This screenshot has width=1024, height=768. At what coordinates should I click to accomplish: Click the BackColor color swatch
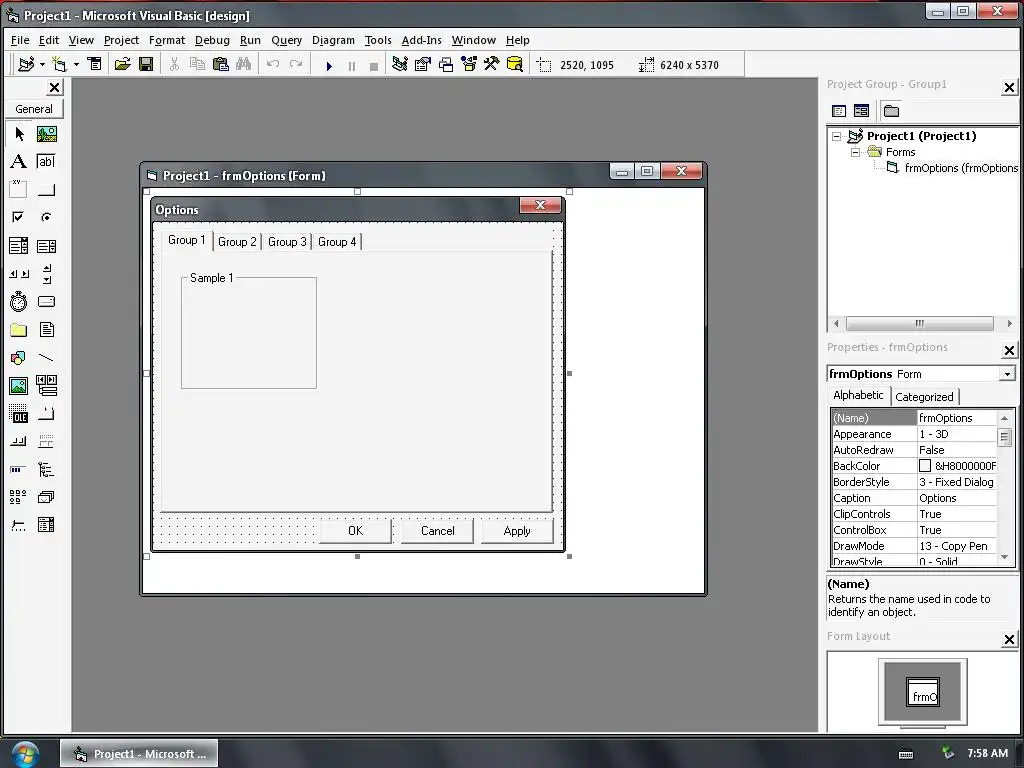(925, 466)
